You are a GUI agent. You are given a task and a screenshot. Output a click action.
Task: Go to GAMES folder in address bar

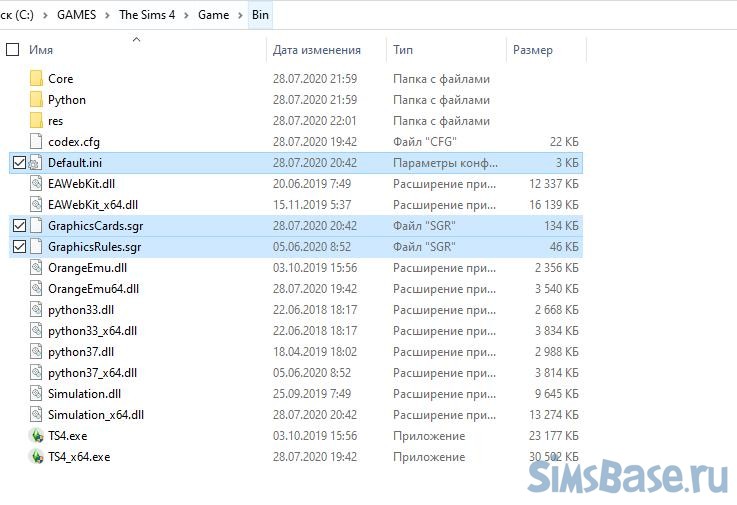coord(77,15)
